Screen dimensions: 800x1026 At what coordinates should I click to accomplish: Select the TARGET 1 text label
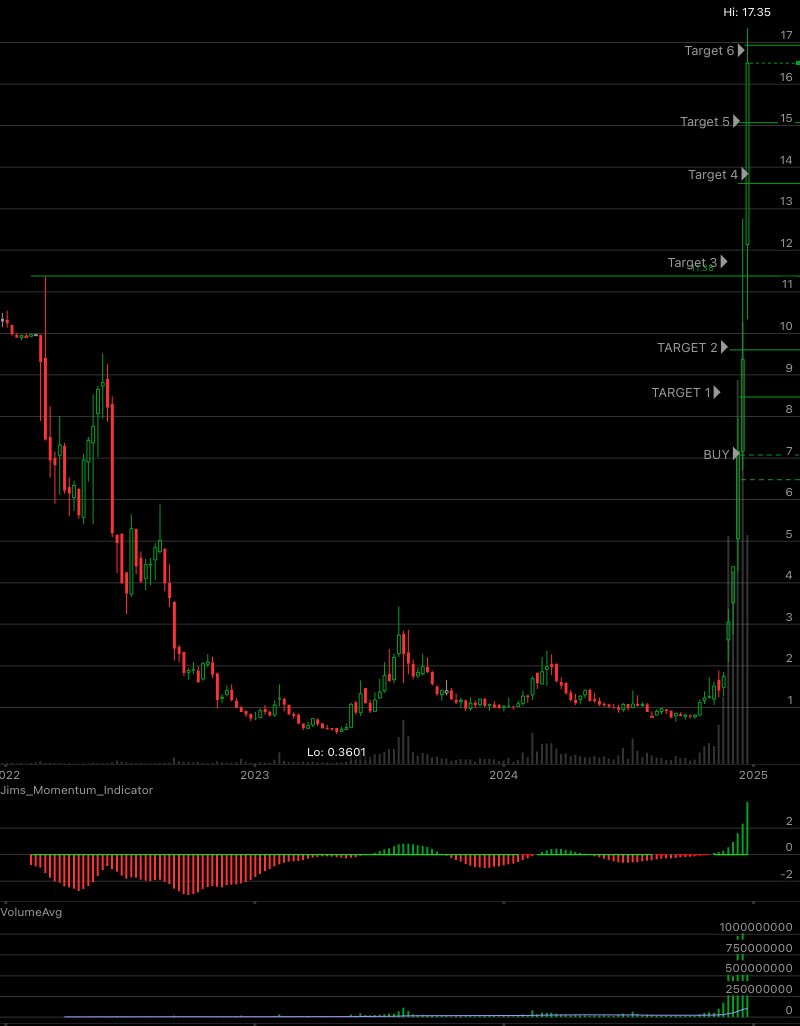[681, 393]
